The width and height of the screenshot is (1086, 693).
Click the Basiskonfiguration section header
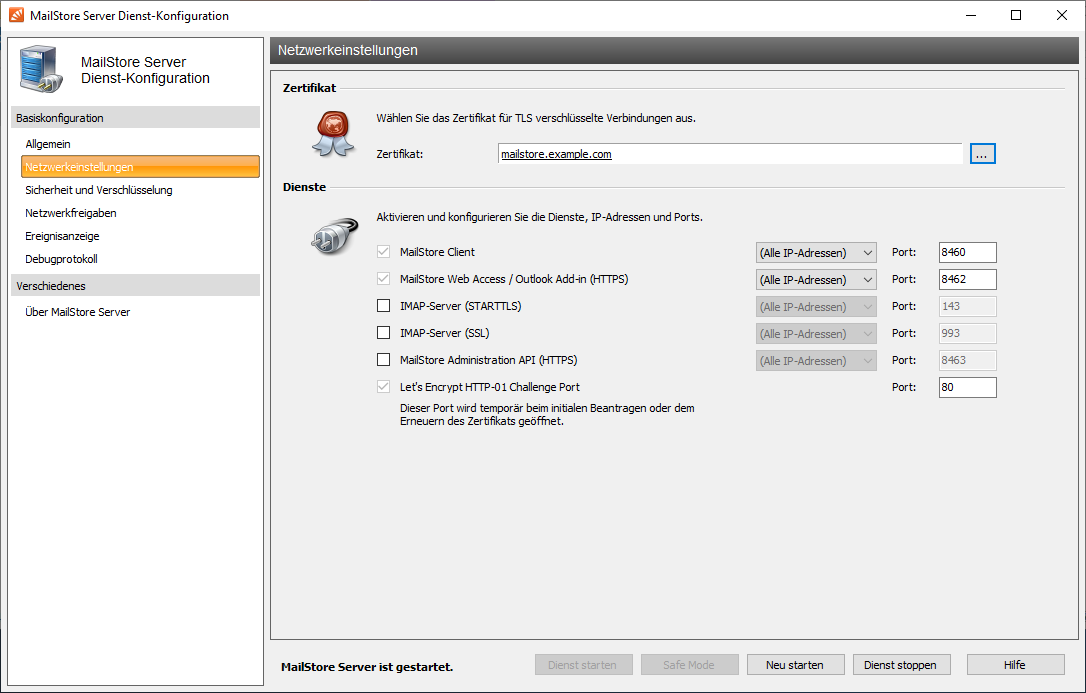coord(136,118)
